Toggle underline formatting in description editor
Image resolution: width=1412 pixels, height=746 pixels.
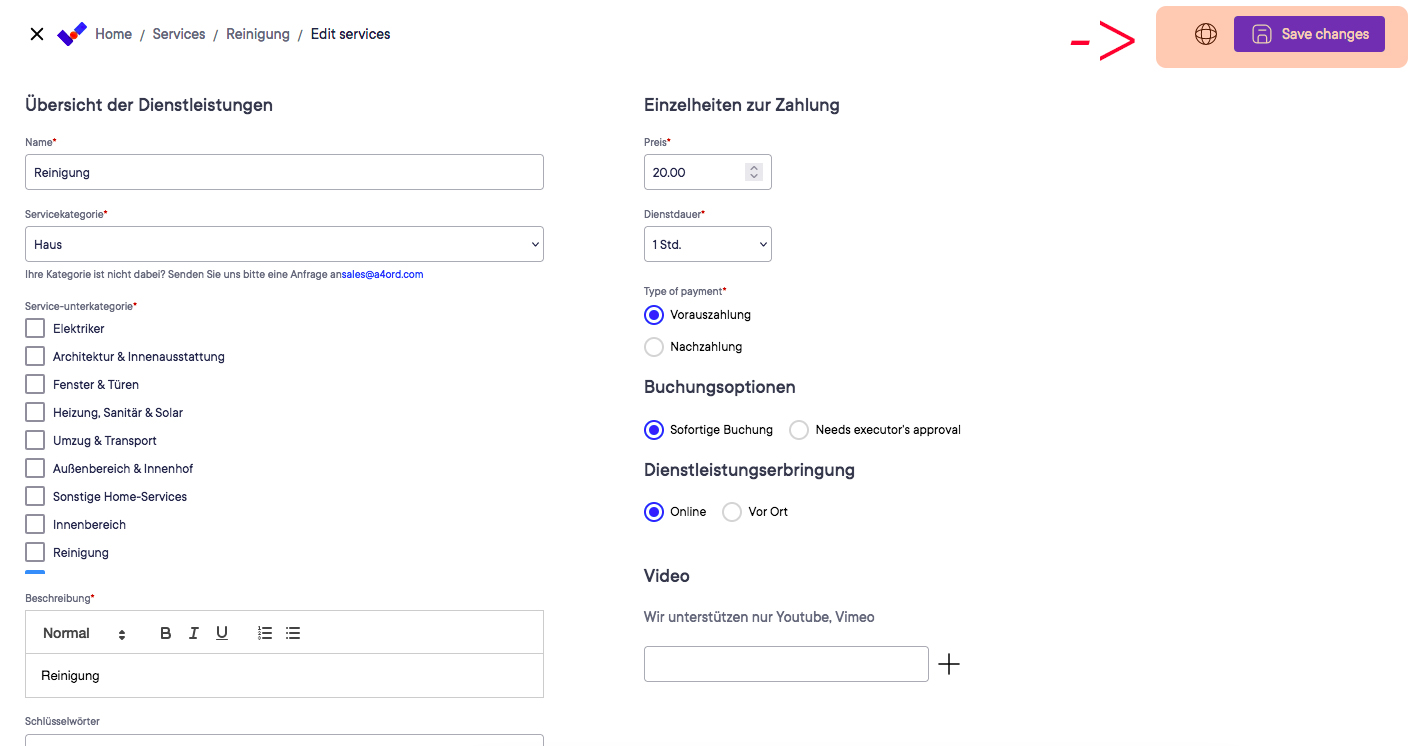[222, 633]
